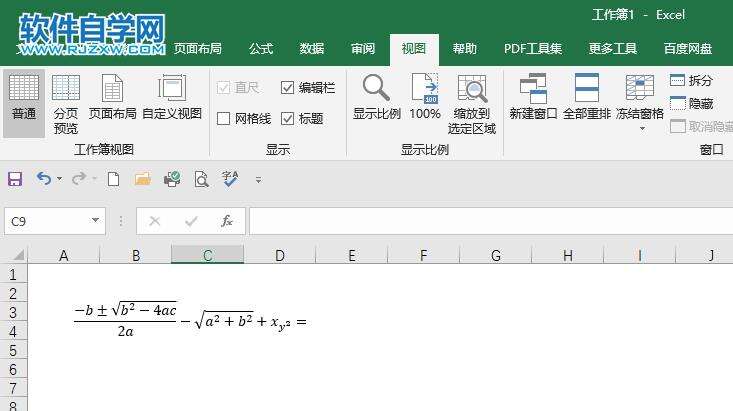This screenshot has height=411, width=733.
Task: Click the Select All corner triangle
Action: [17, 255]
